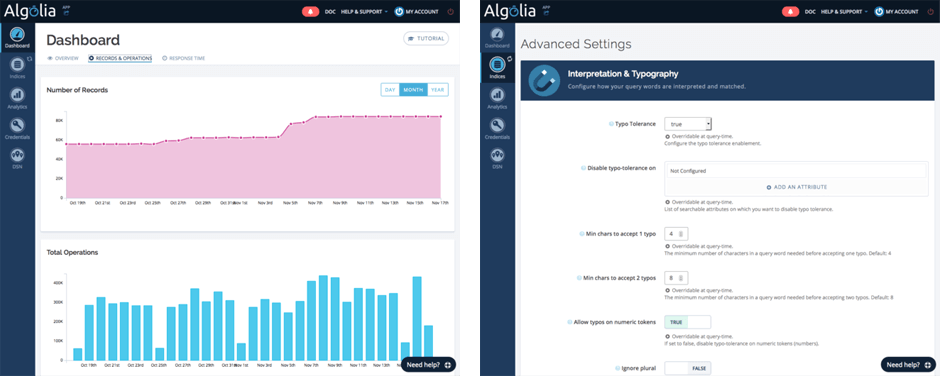940x376 pixels.
Task: Click APP switcher icon in right window header
Action: point(547,10)
